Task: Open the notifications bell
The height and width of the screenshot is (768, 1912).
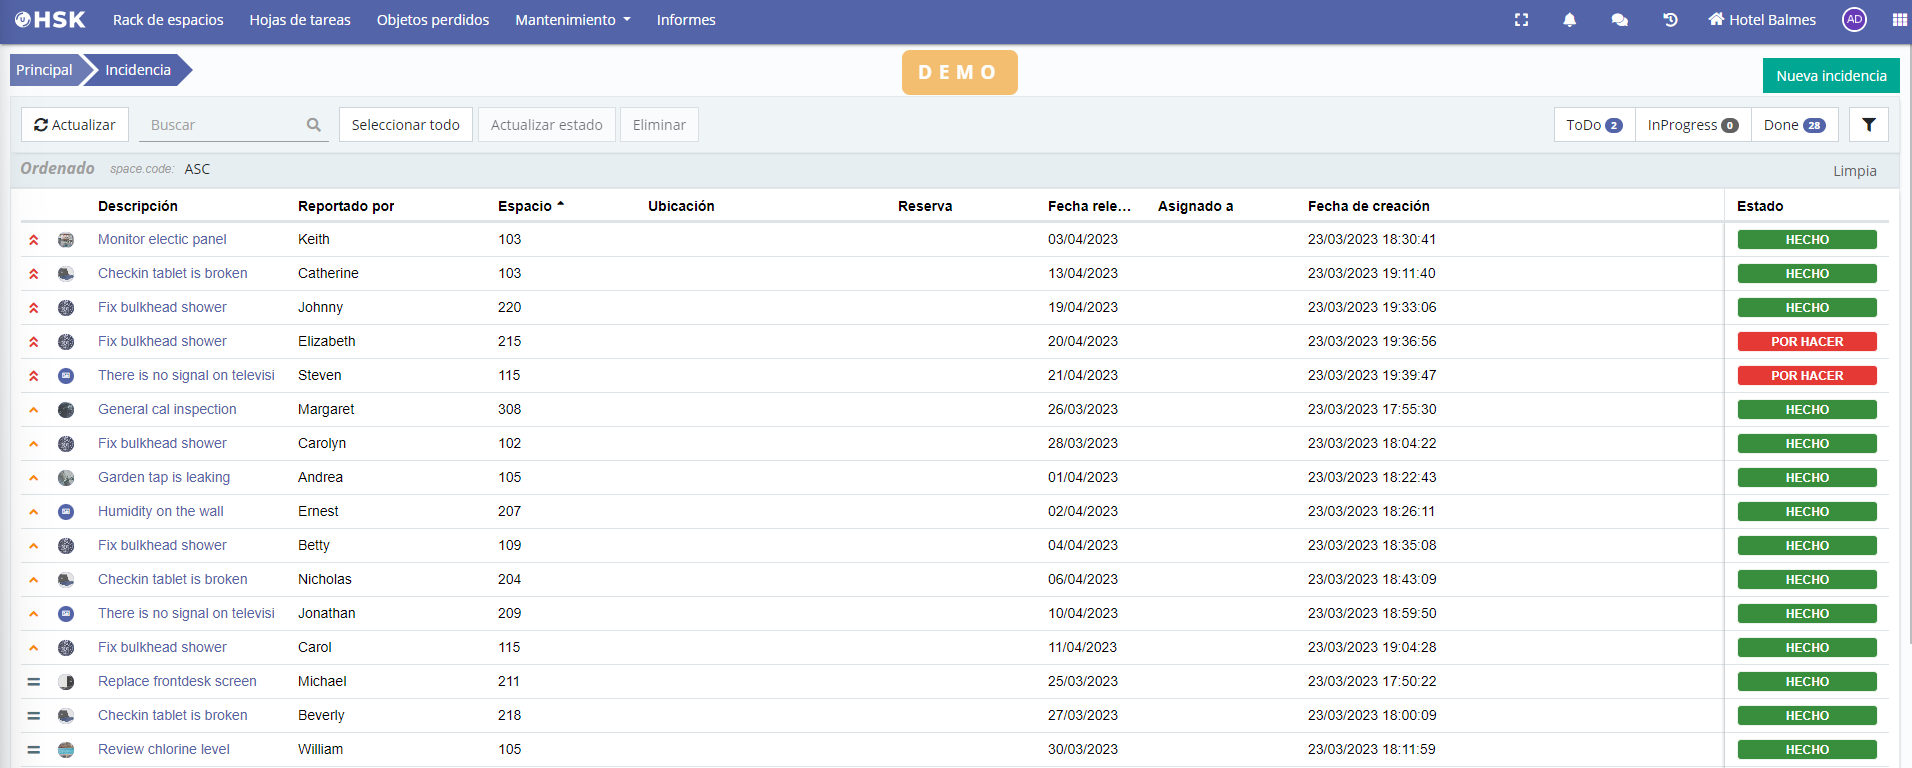Action: click(1569, 20)
